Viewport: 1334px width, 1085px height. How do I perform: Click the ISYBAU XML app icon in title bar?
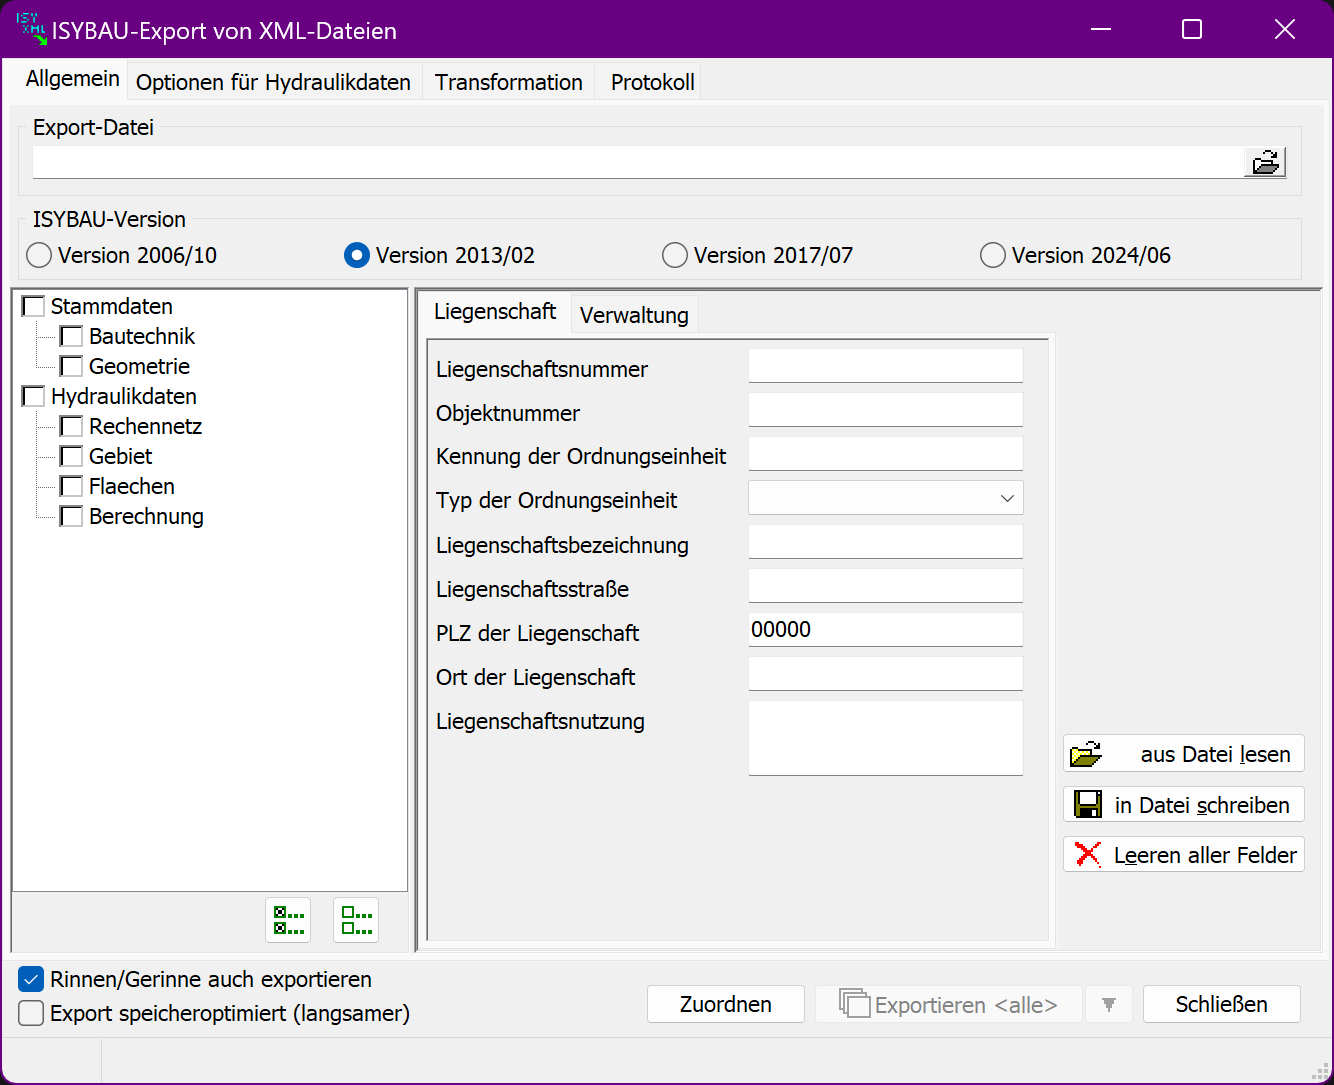coord(30,29)
